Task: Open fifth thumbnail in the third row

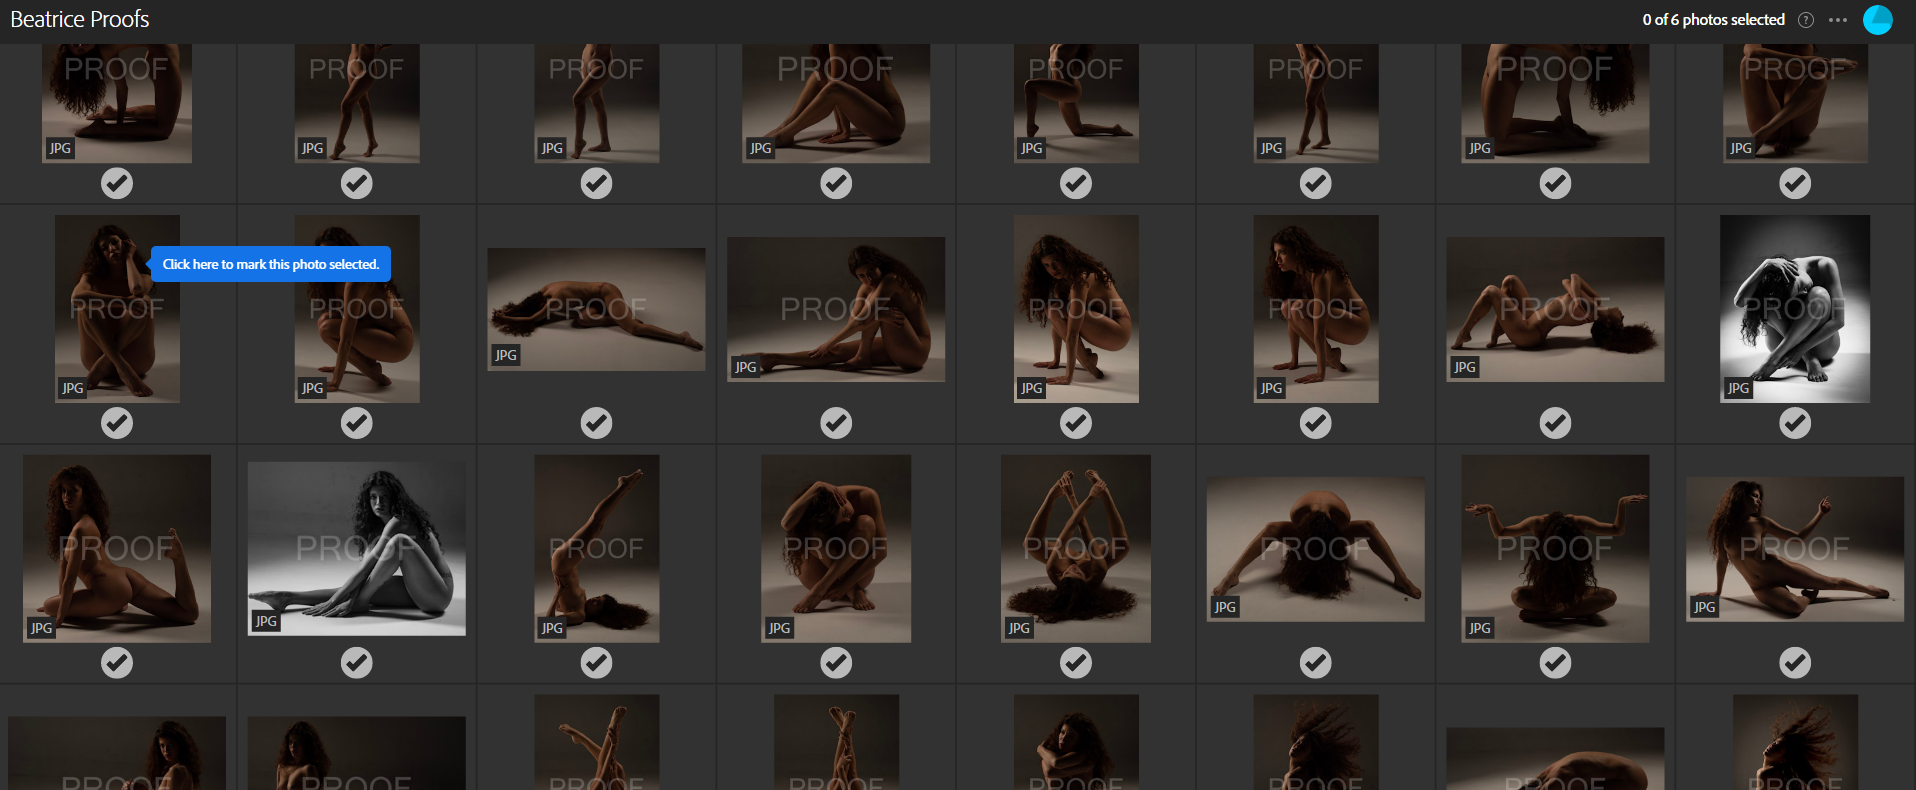Action: point(1076,549)
